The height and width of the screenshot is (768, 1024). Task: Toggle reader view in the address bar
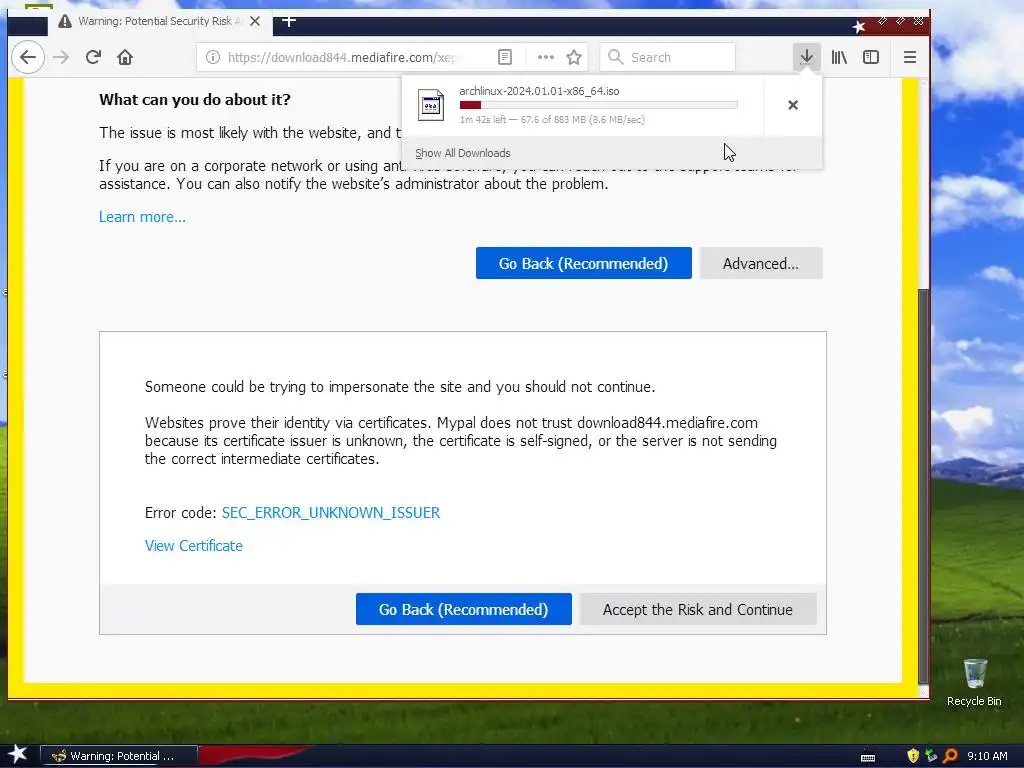tap(505, 57)
